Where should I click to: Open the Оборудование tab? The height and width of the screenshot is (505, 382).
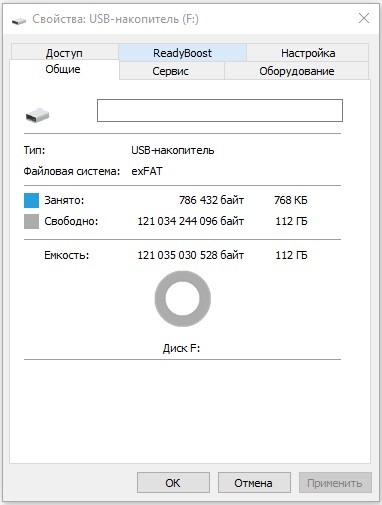tap(297, 71)
